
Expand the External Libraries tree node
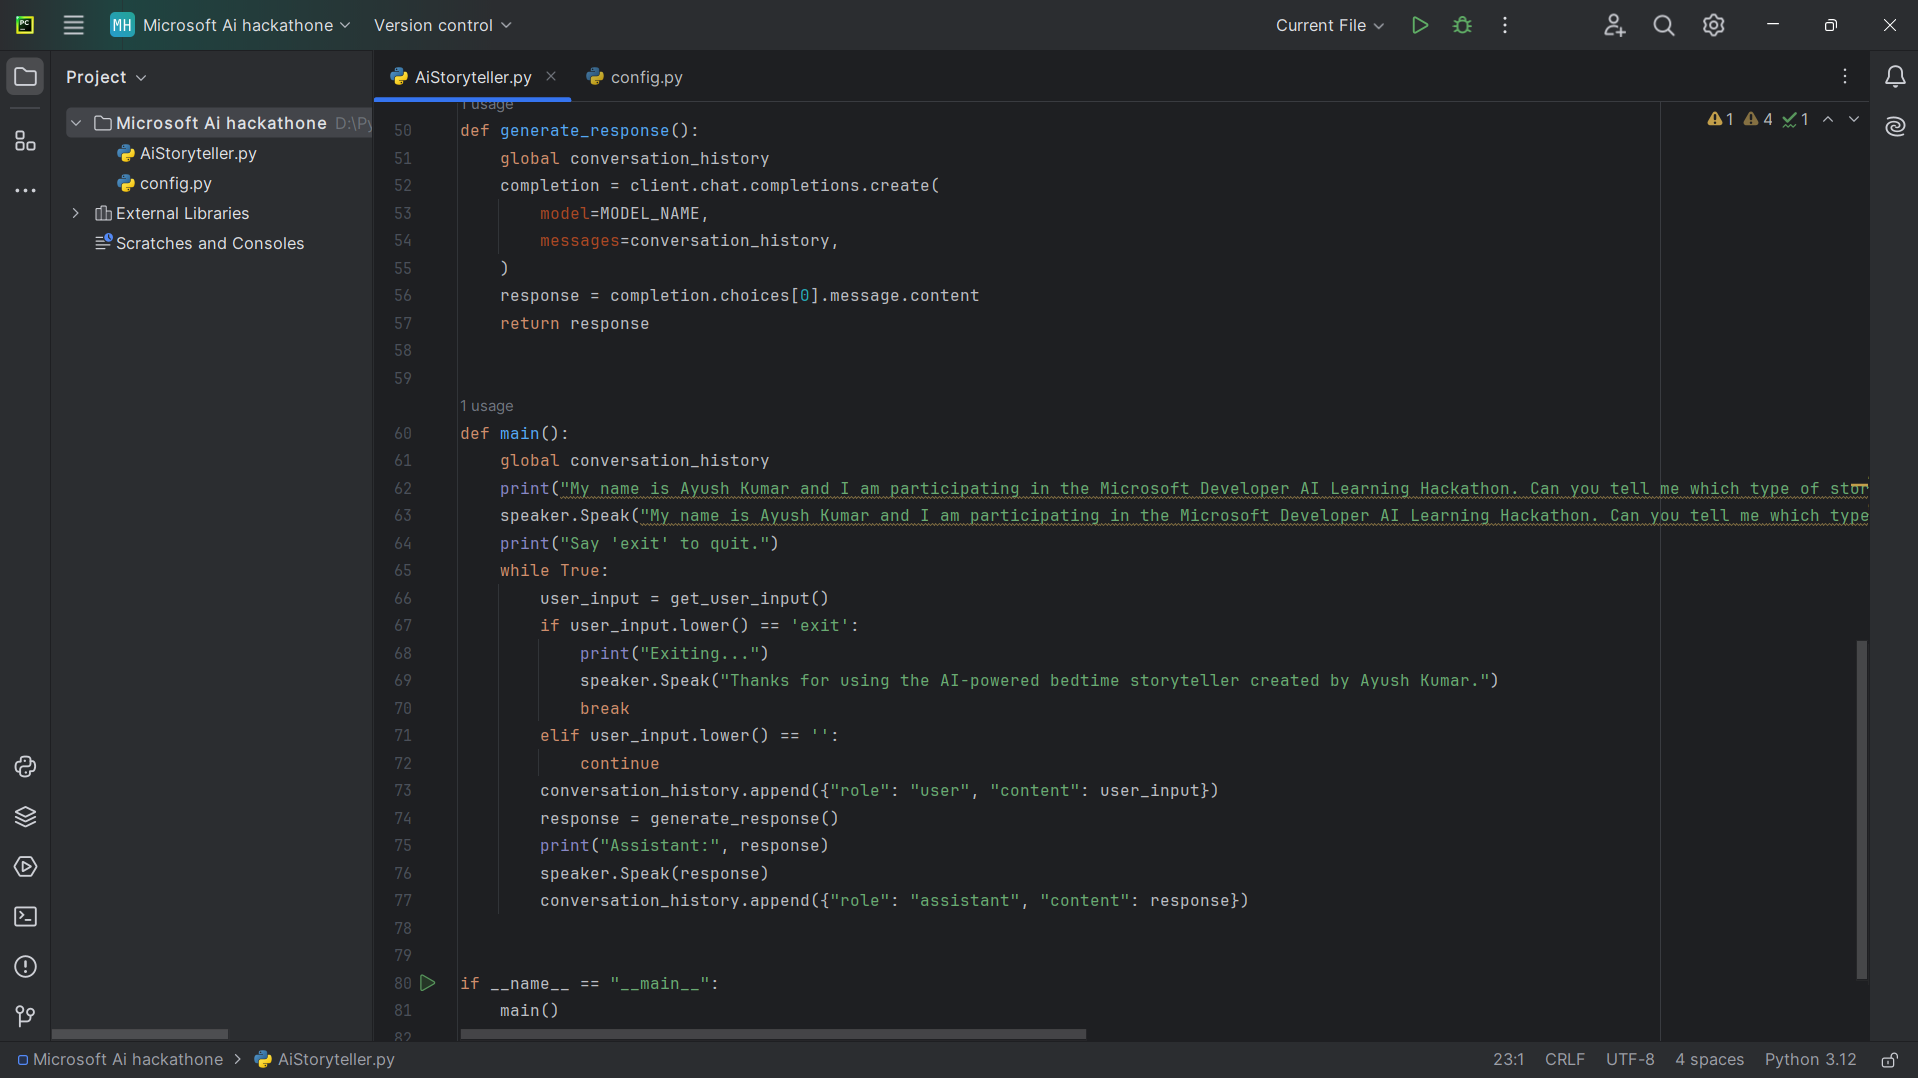(76, 213)
